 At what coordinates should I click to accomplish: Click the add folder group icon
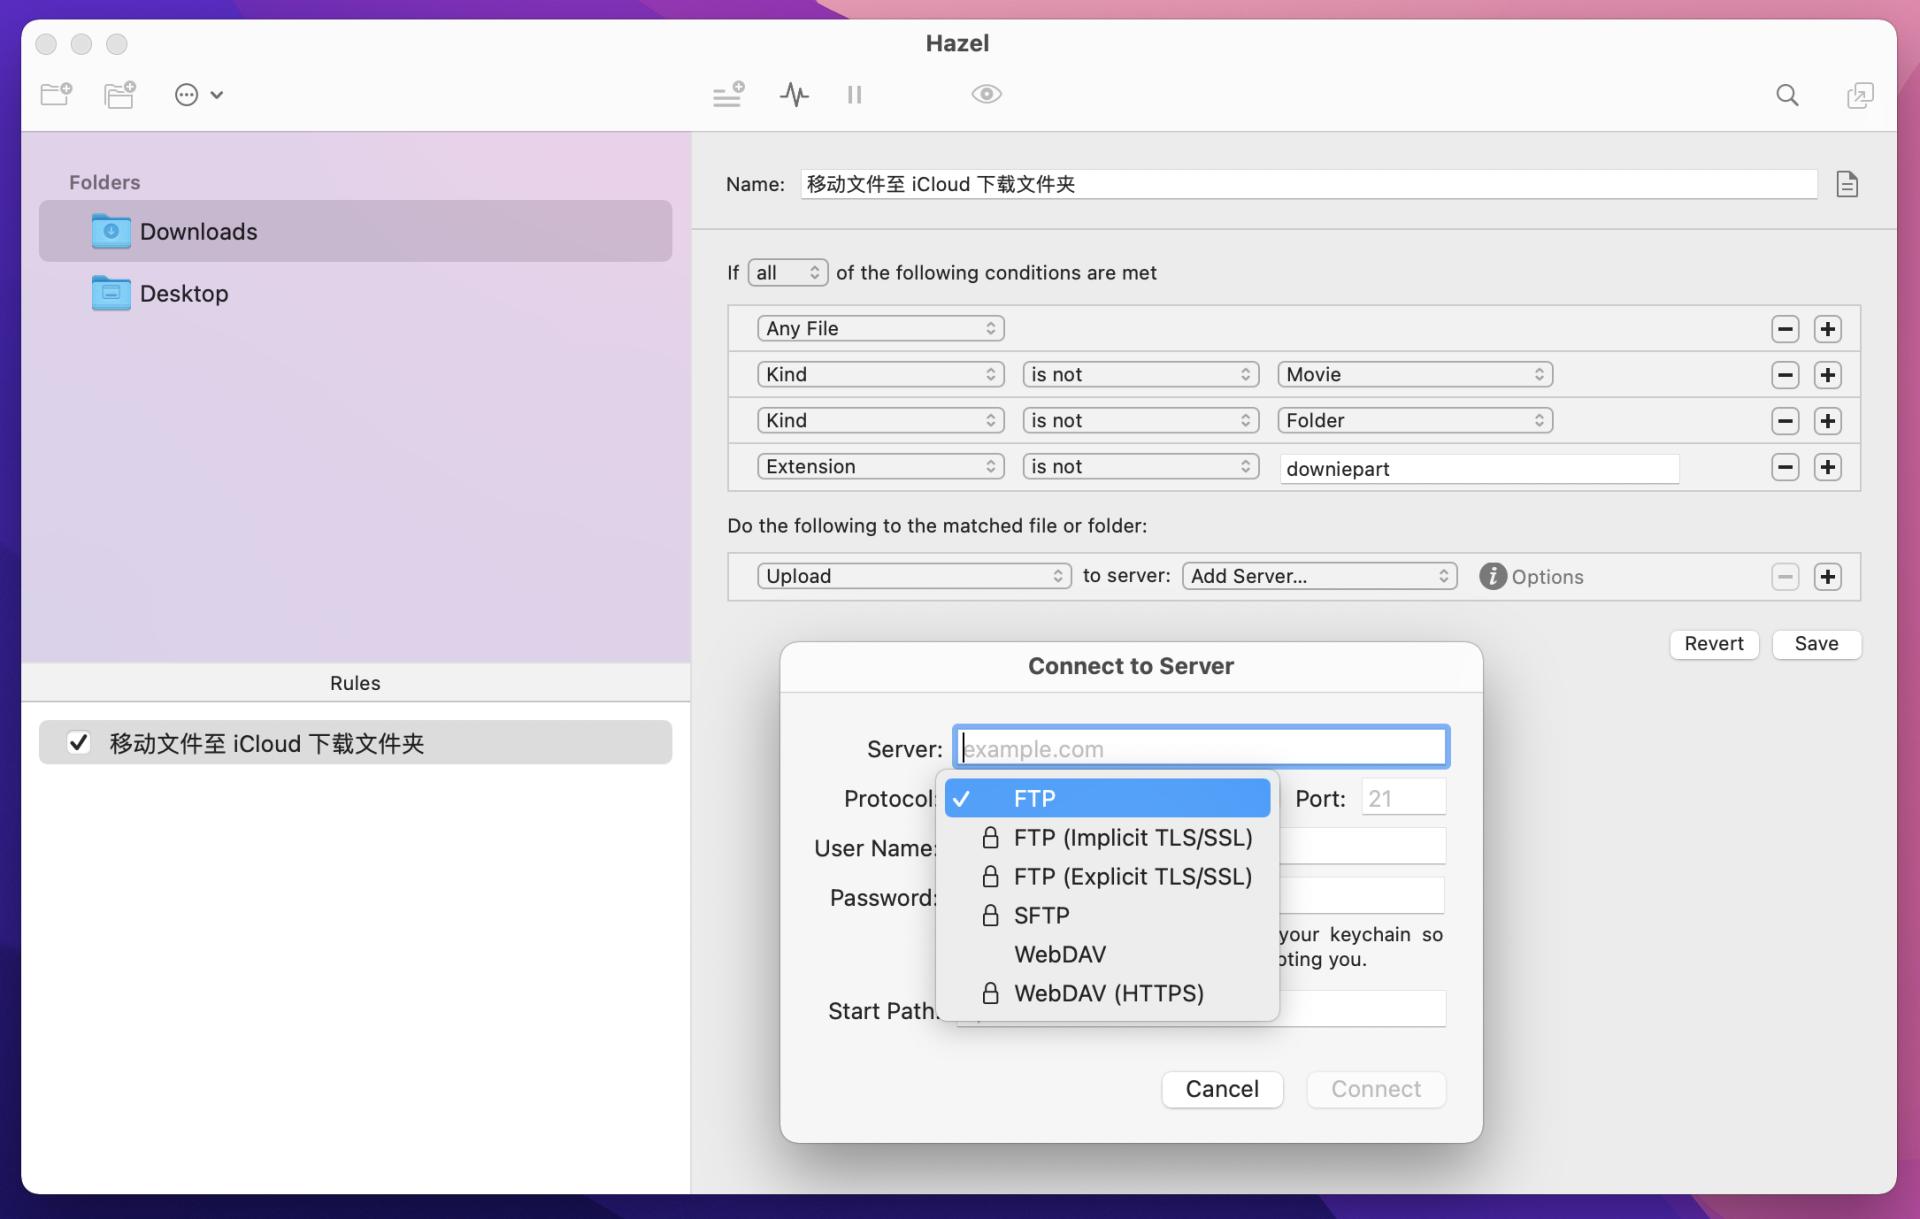coord(120,94)
